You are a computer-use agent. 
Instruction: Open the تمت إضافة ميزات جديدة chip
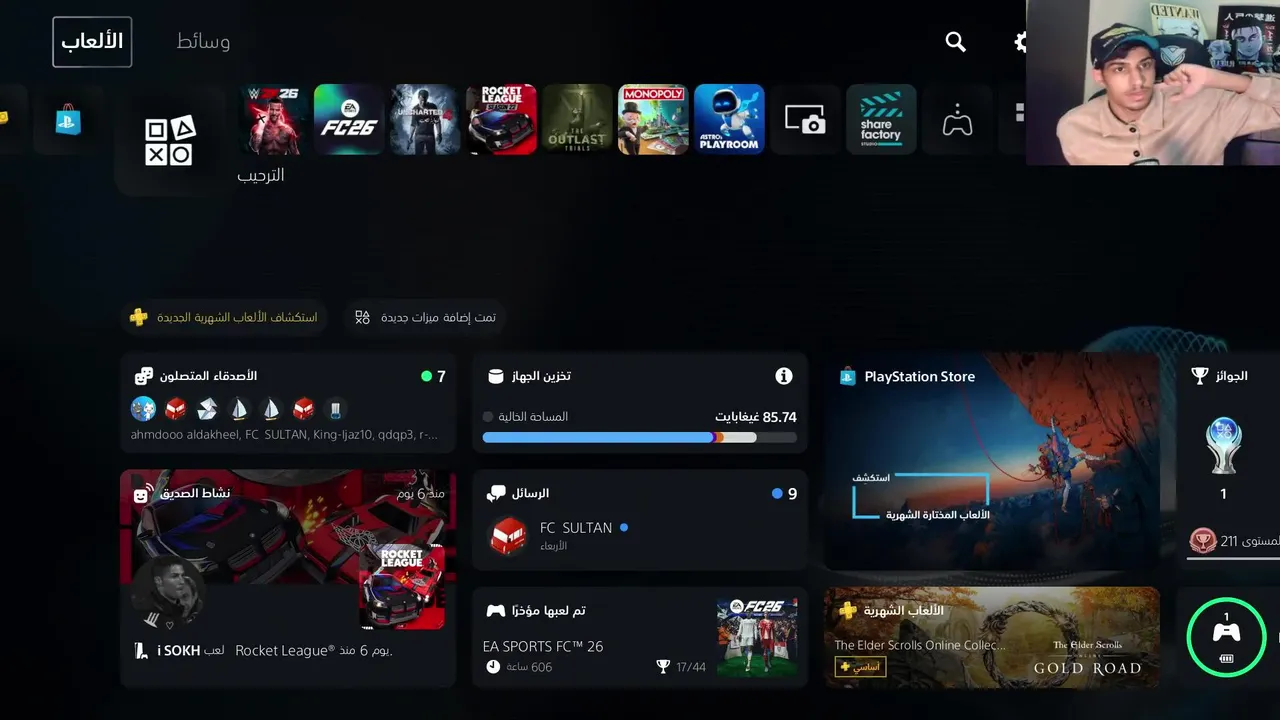click(x=425, y=317)
